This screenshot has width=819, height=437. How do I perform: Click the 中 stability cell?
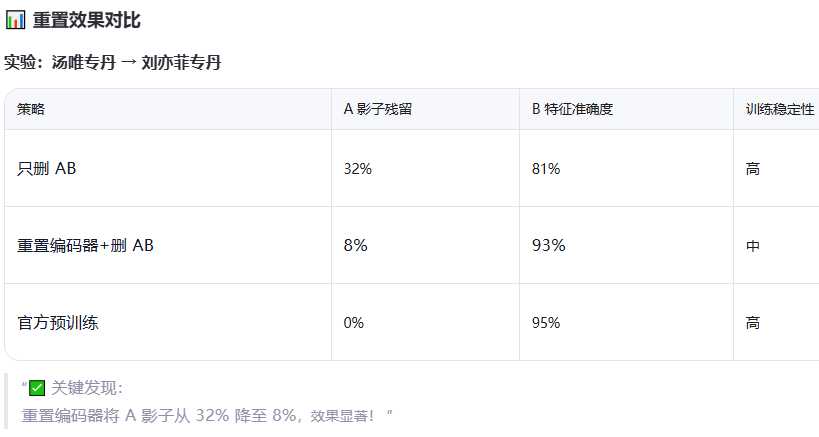(x=753, y=246)
